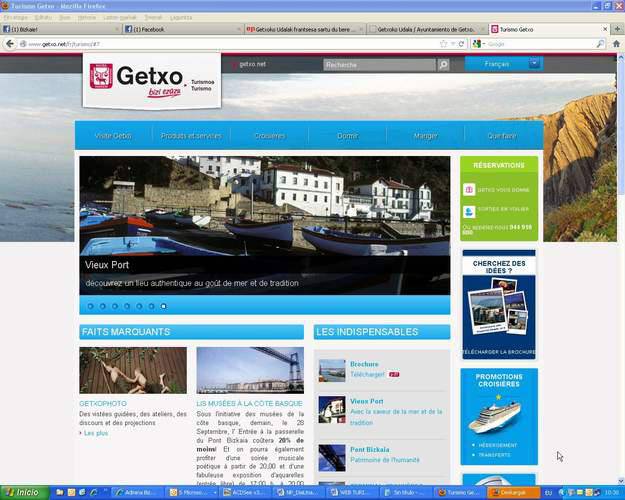Click the site identity globe in address bar
This screenshot has width=625, height=500.
point(23,44)
